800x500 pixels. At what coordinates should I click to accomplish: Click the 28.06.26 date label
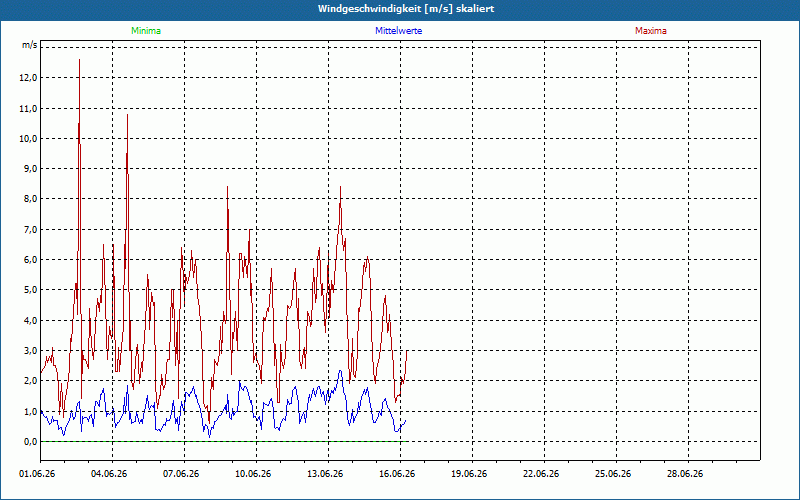pyautogui.click(x=685, y=474)
